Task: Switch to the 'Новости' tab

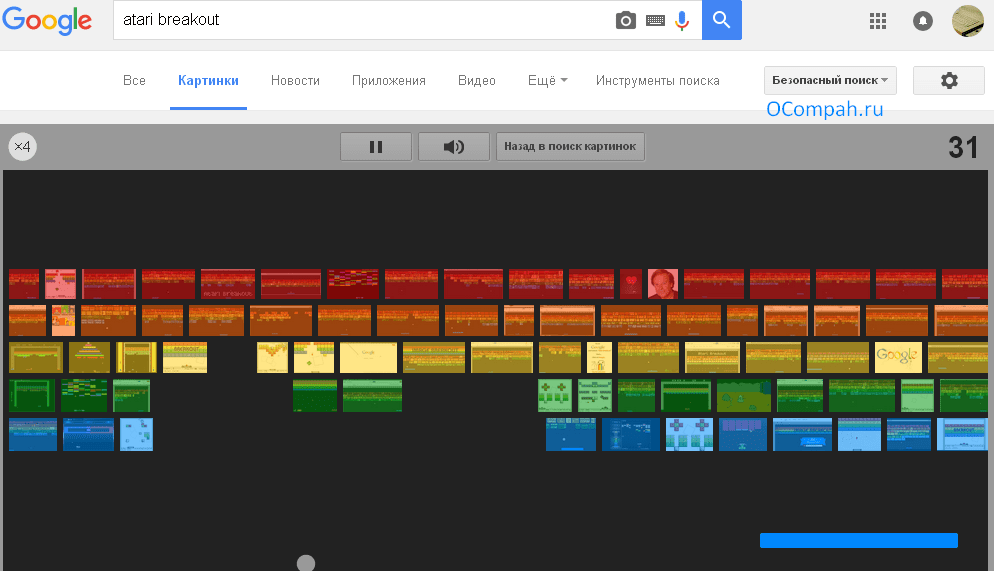Action: click(x=295, y=80)
